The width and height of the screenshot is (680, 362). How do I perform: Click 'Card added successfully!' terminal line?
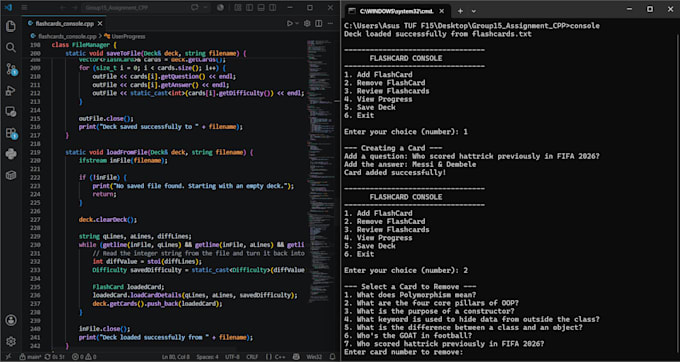[x=395, y=173]
